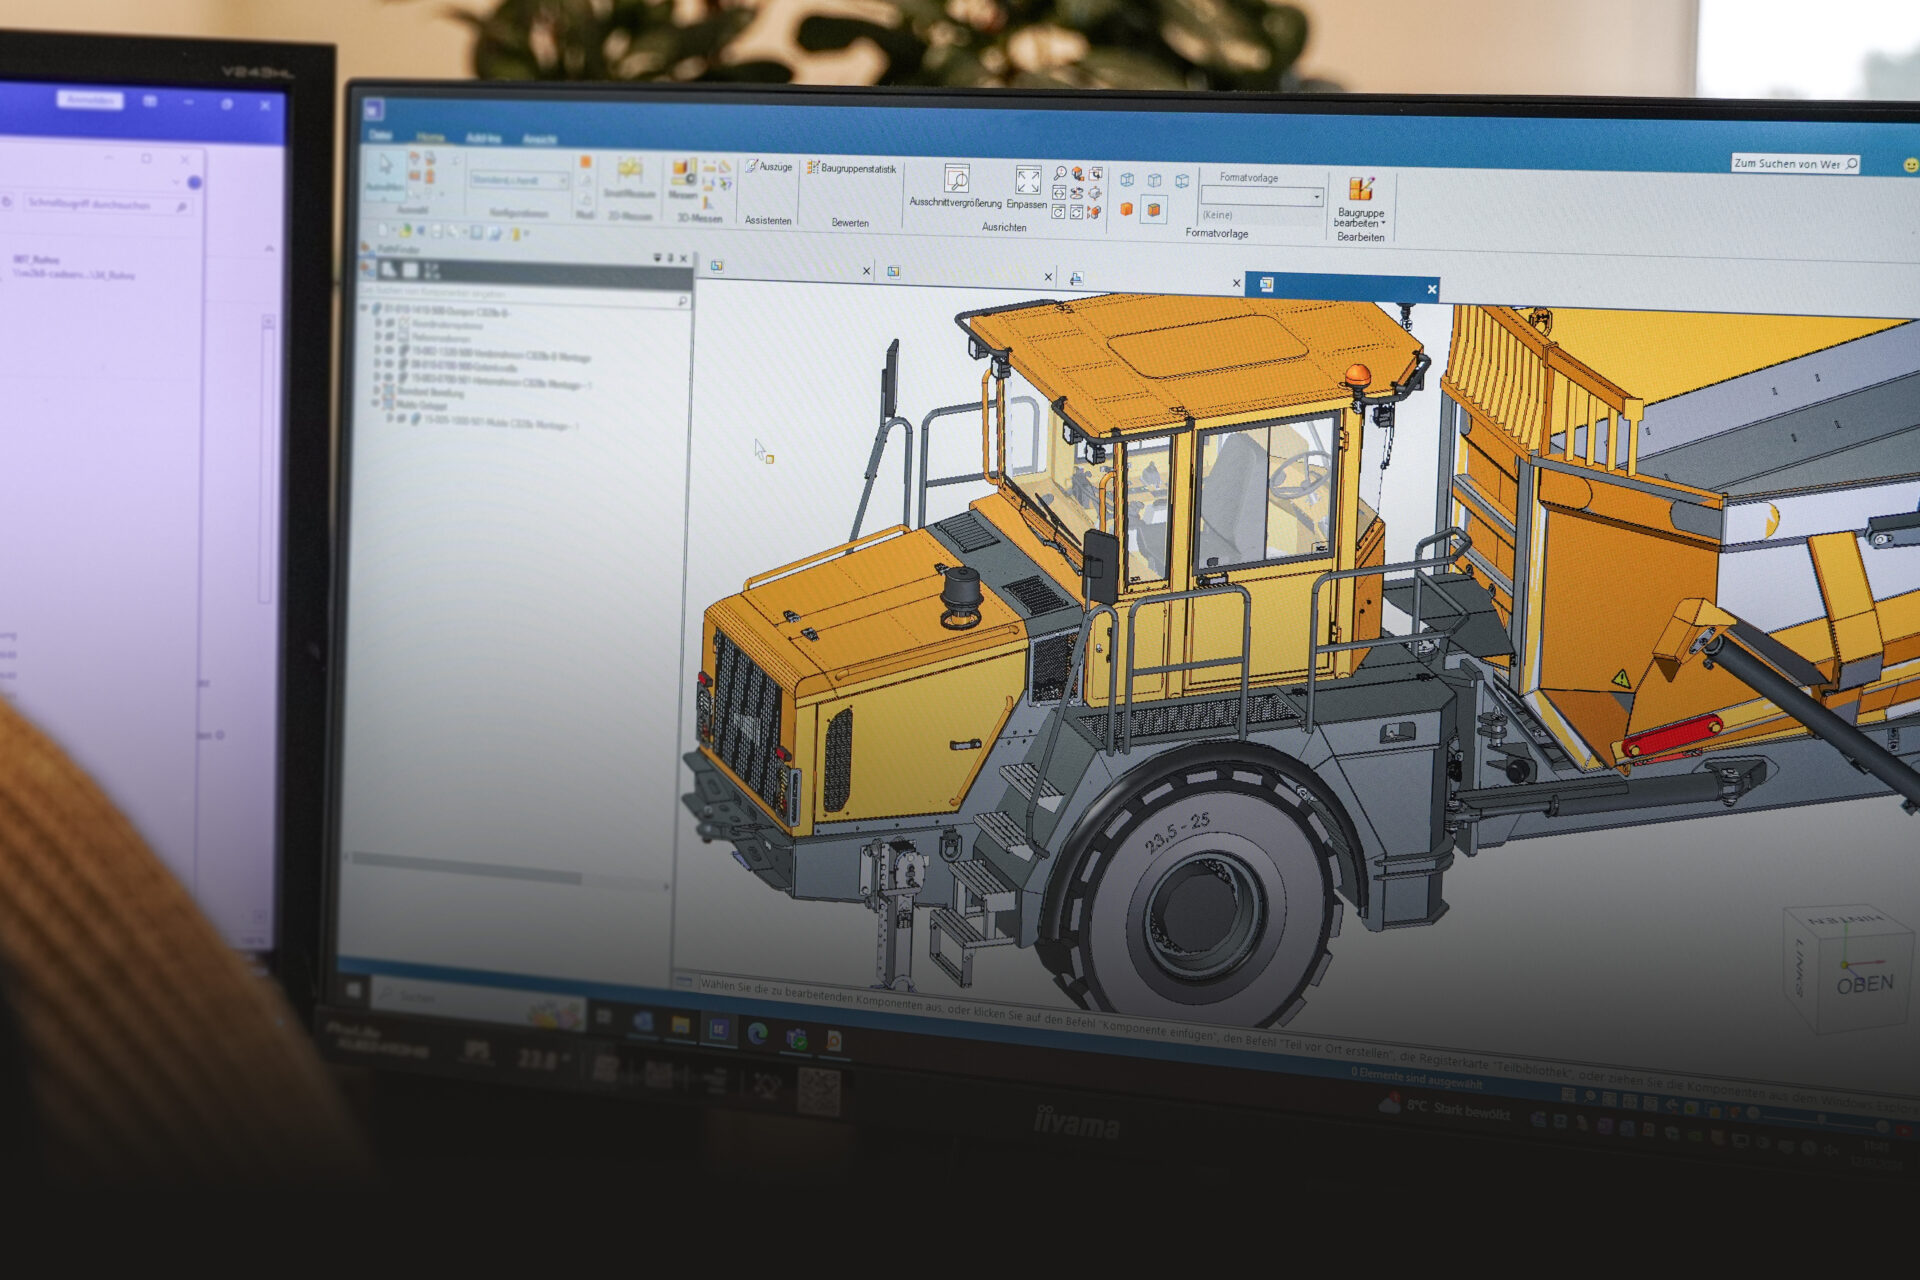Viewport: 1920px width, 1280px height.
Task: Pin the PathFinder panel
Action: pyautogui.click(x=670, y=258)
